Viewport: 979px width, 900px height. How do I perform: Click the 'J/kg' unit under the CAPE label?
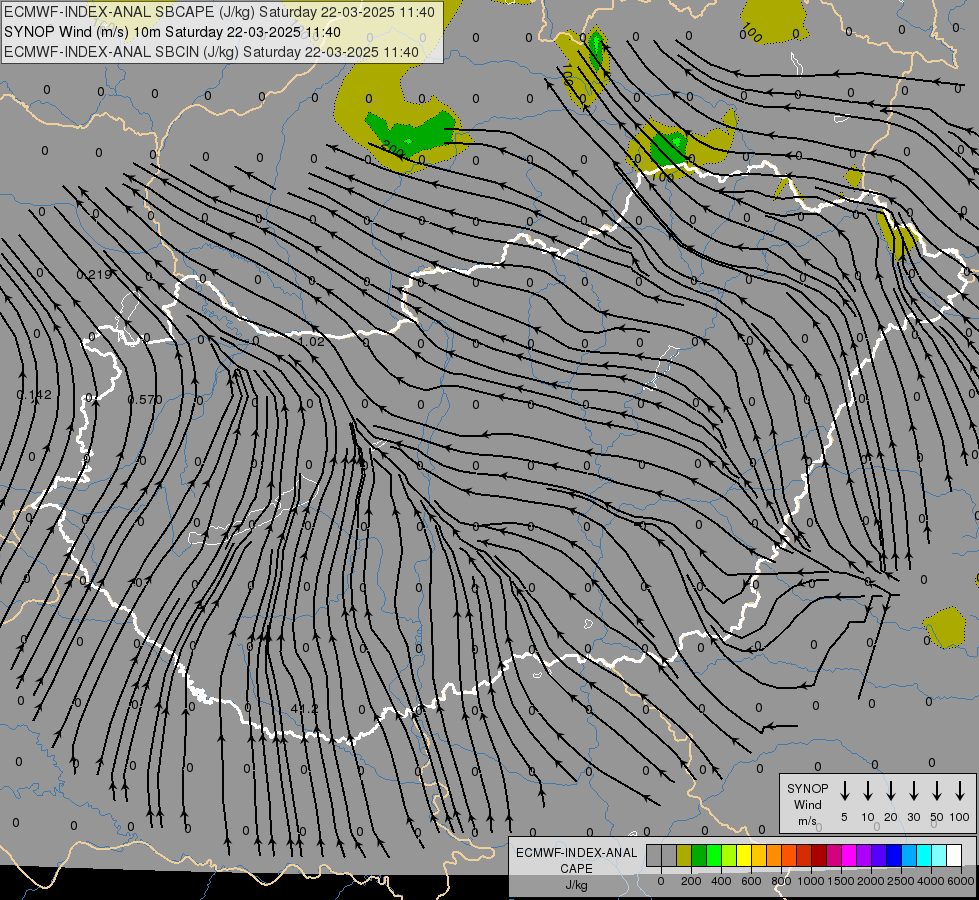click(x=576, y=885)
